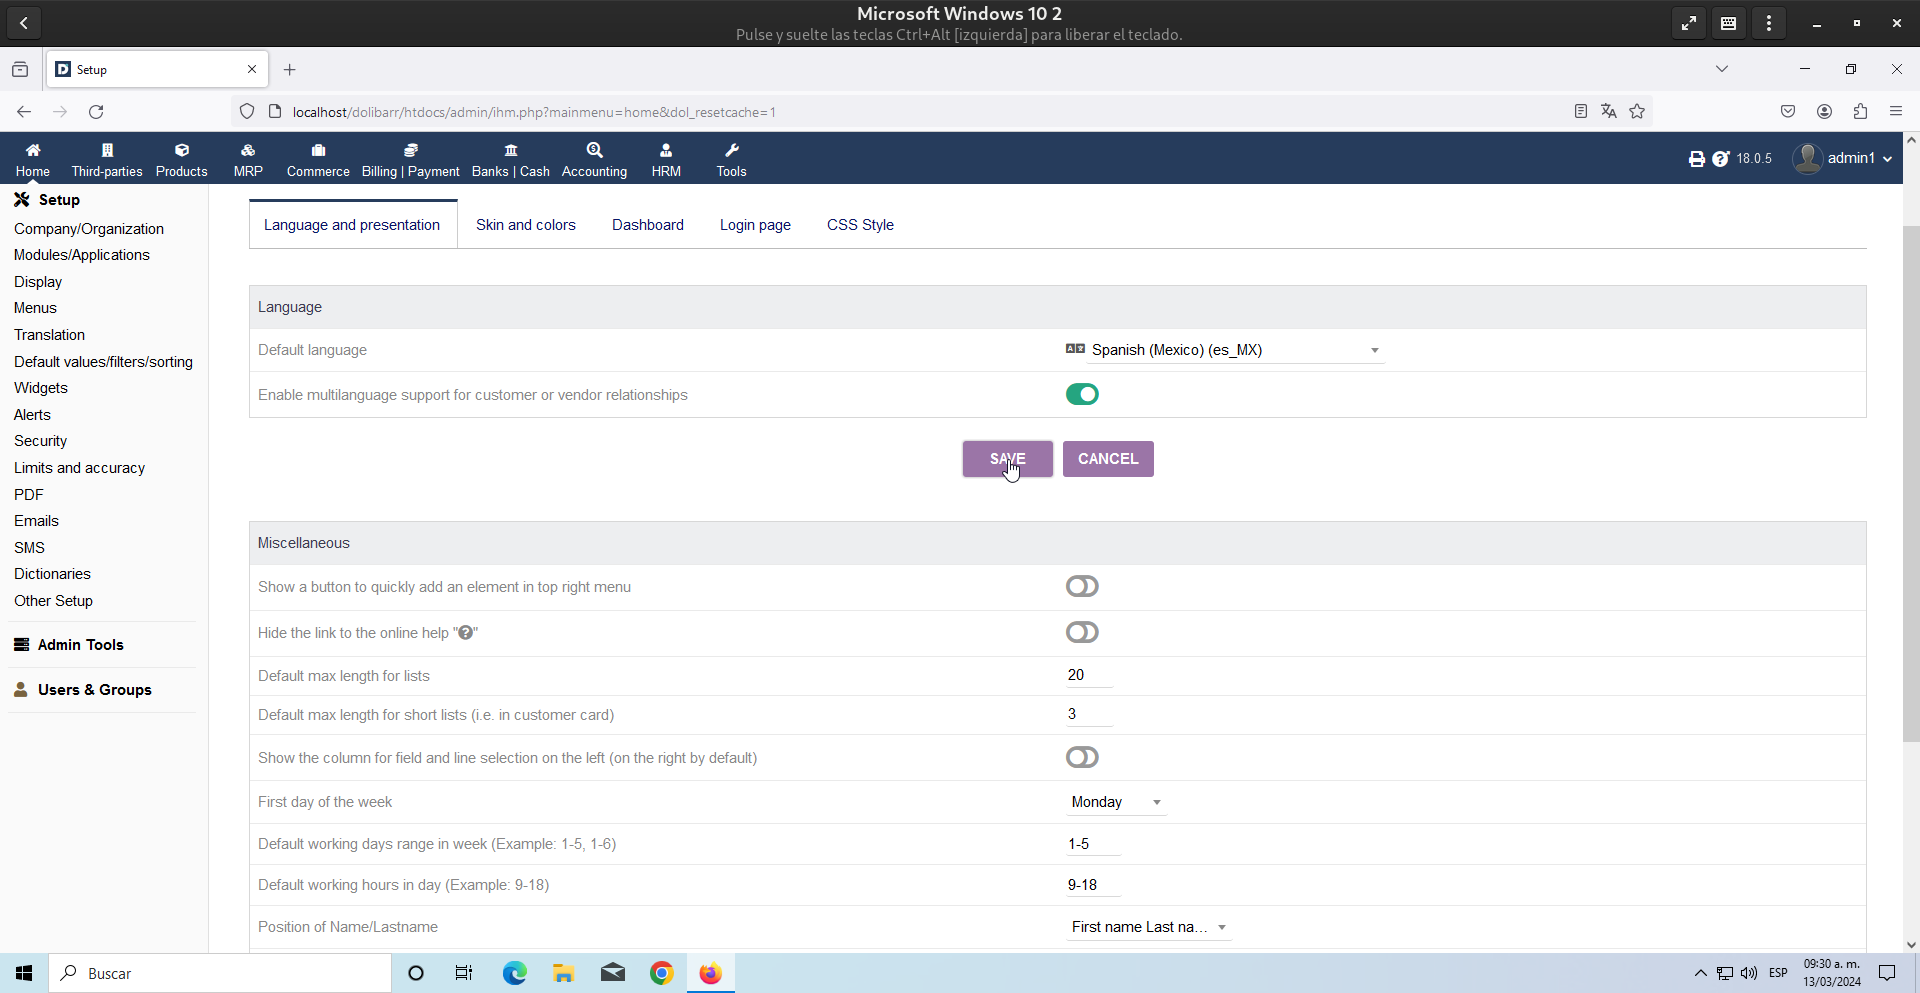Expand the First day of the week dropdown

[1115, 802]
